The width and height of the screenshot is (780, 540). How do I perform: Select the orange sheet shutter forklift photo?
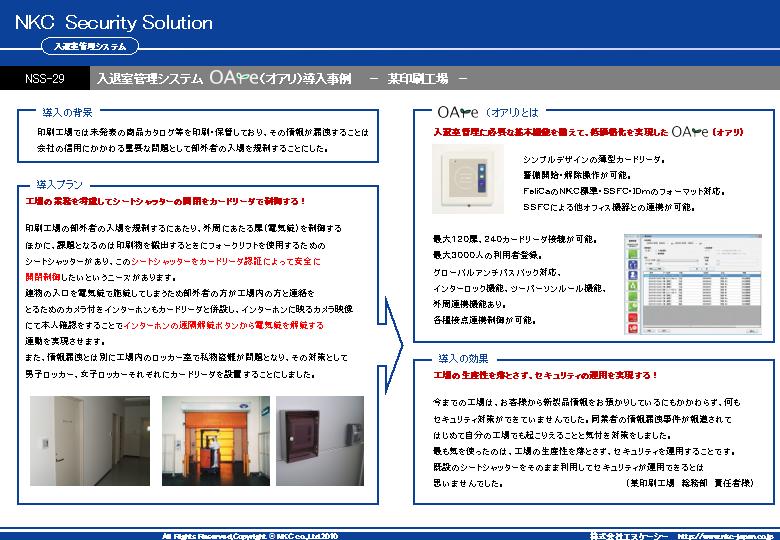coord(216,441)
